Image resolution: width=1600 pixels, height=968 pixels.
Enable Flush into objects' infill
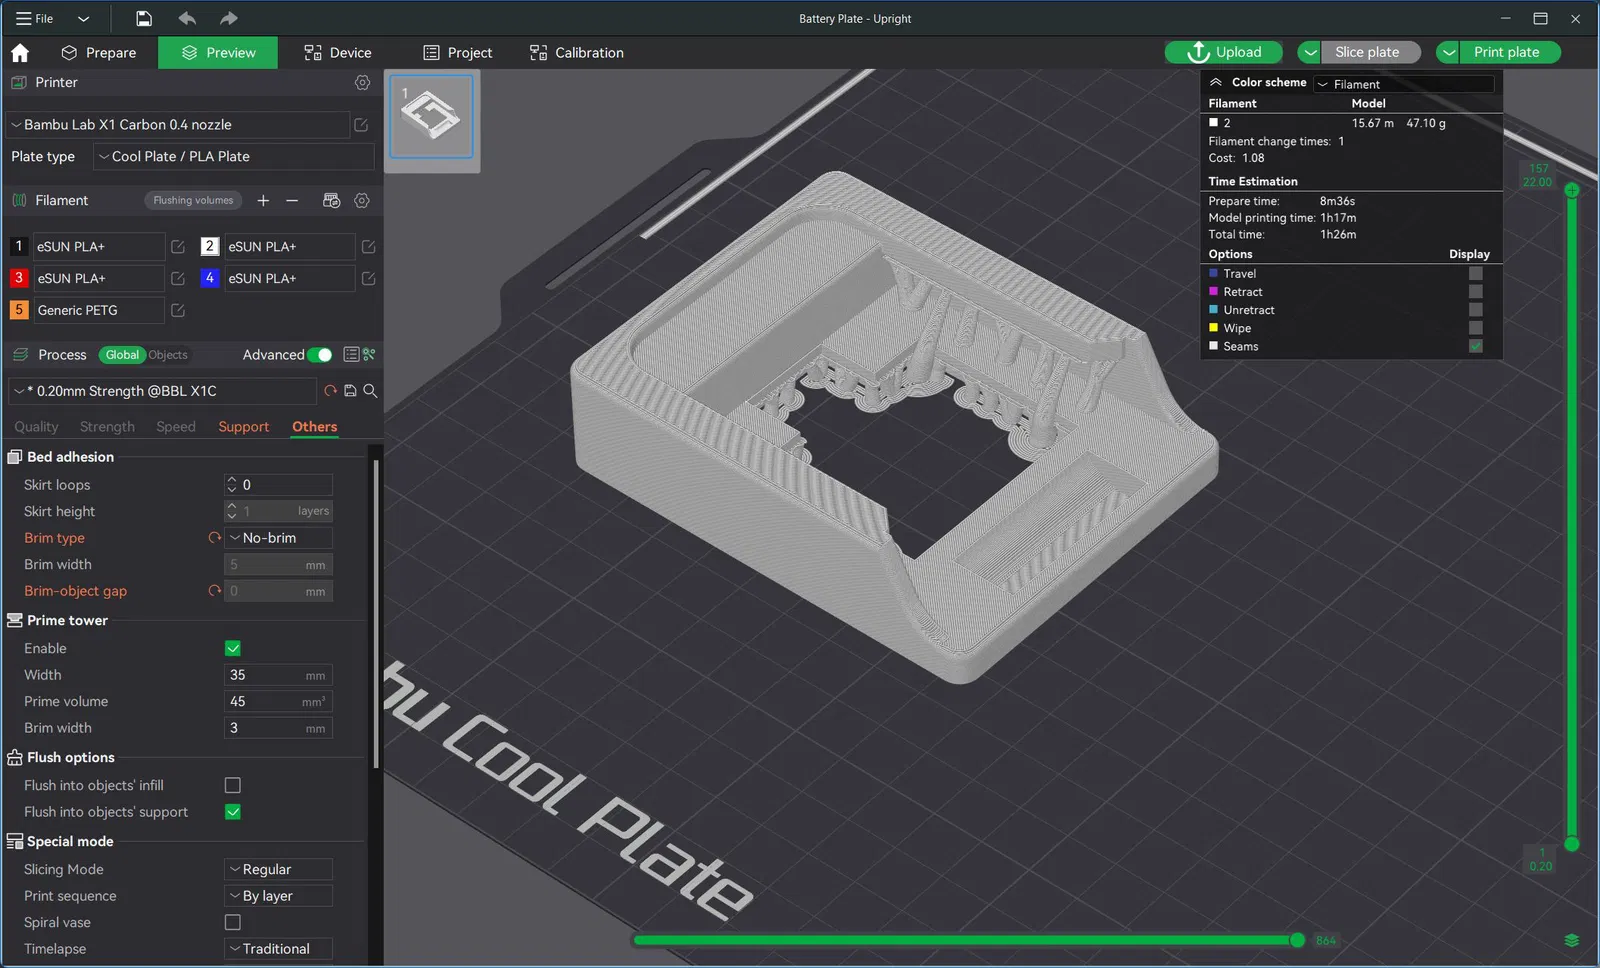click(x=233, y=785)
